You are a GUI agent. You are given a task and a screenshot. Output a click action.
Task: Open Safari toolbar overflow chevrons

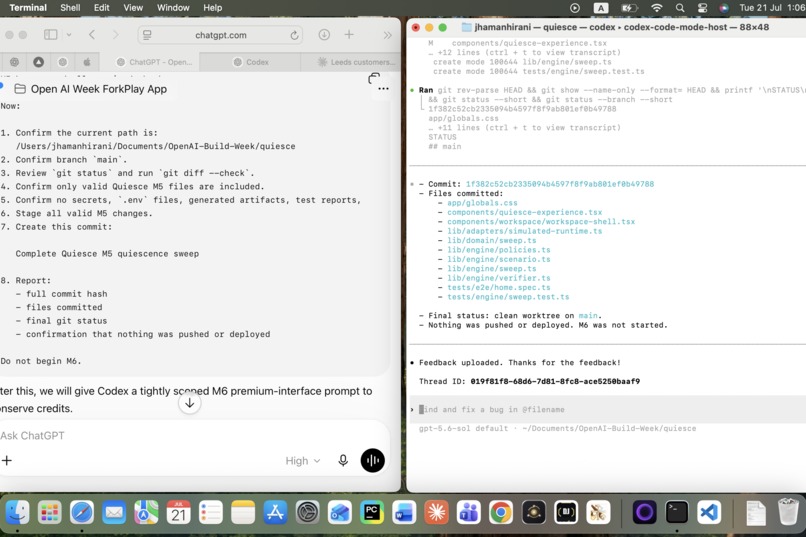(387, 35)
